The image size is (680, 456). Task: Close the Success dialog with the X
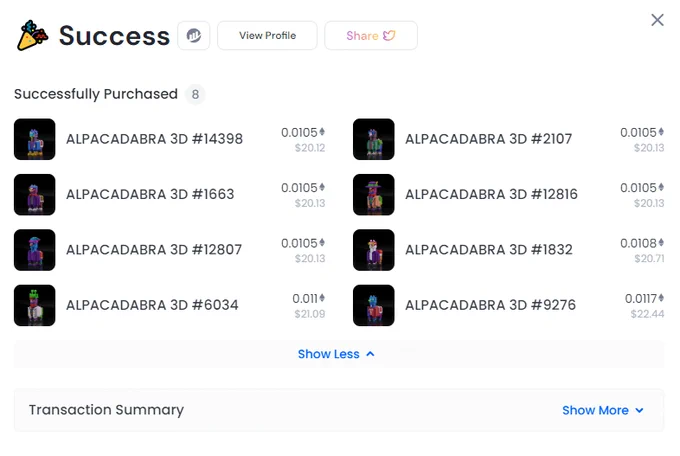[x=657, y=20]
